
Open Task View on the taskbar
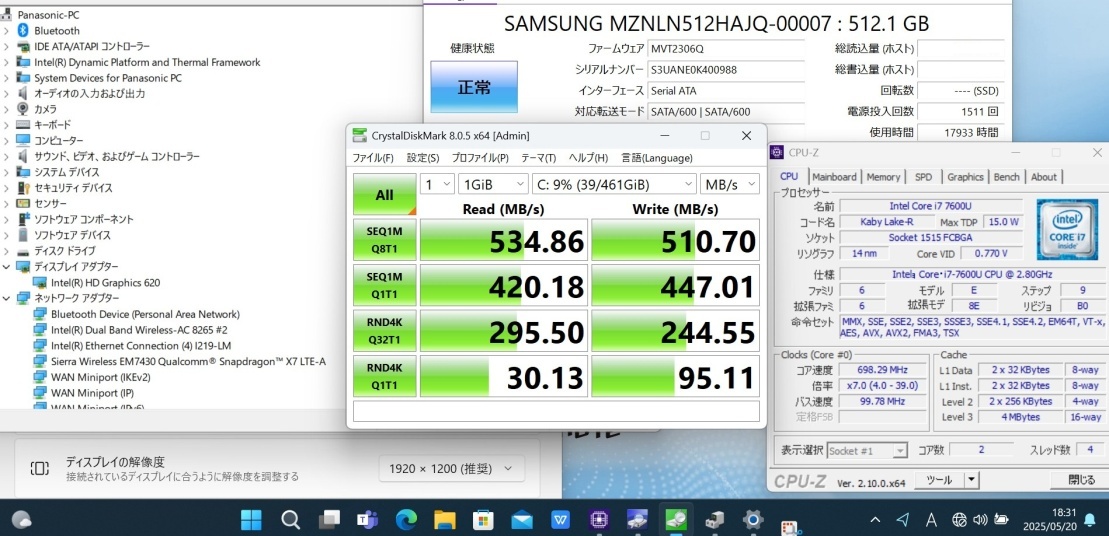coord(329,520)
